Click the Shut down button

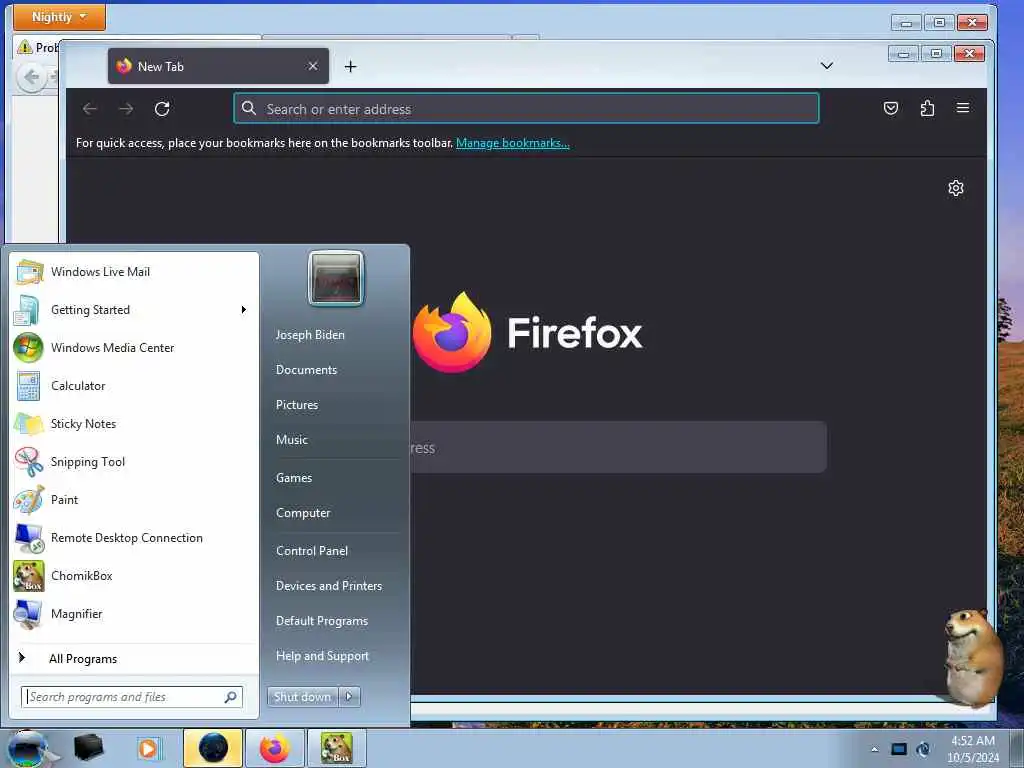(x=303, y=697)
